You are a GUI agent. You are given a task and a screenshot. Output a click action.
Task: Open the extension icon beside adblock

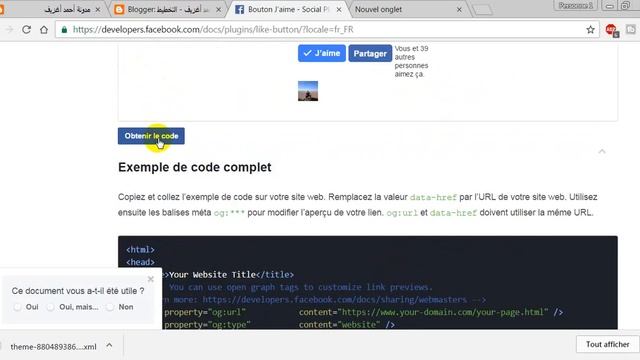tap(631, 29)
